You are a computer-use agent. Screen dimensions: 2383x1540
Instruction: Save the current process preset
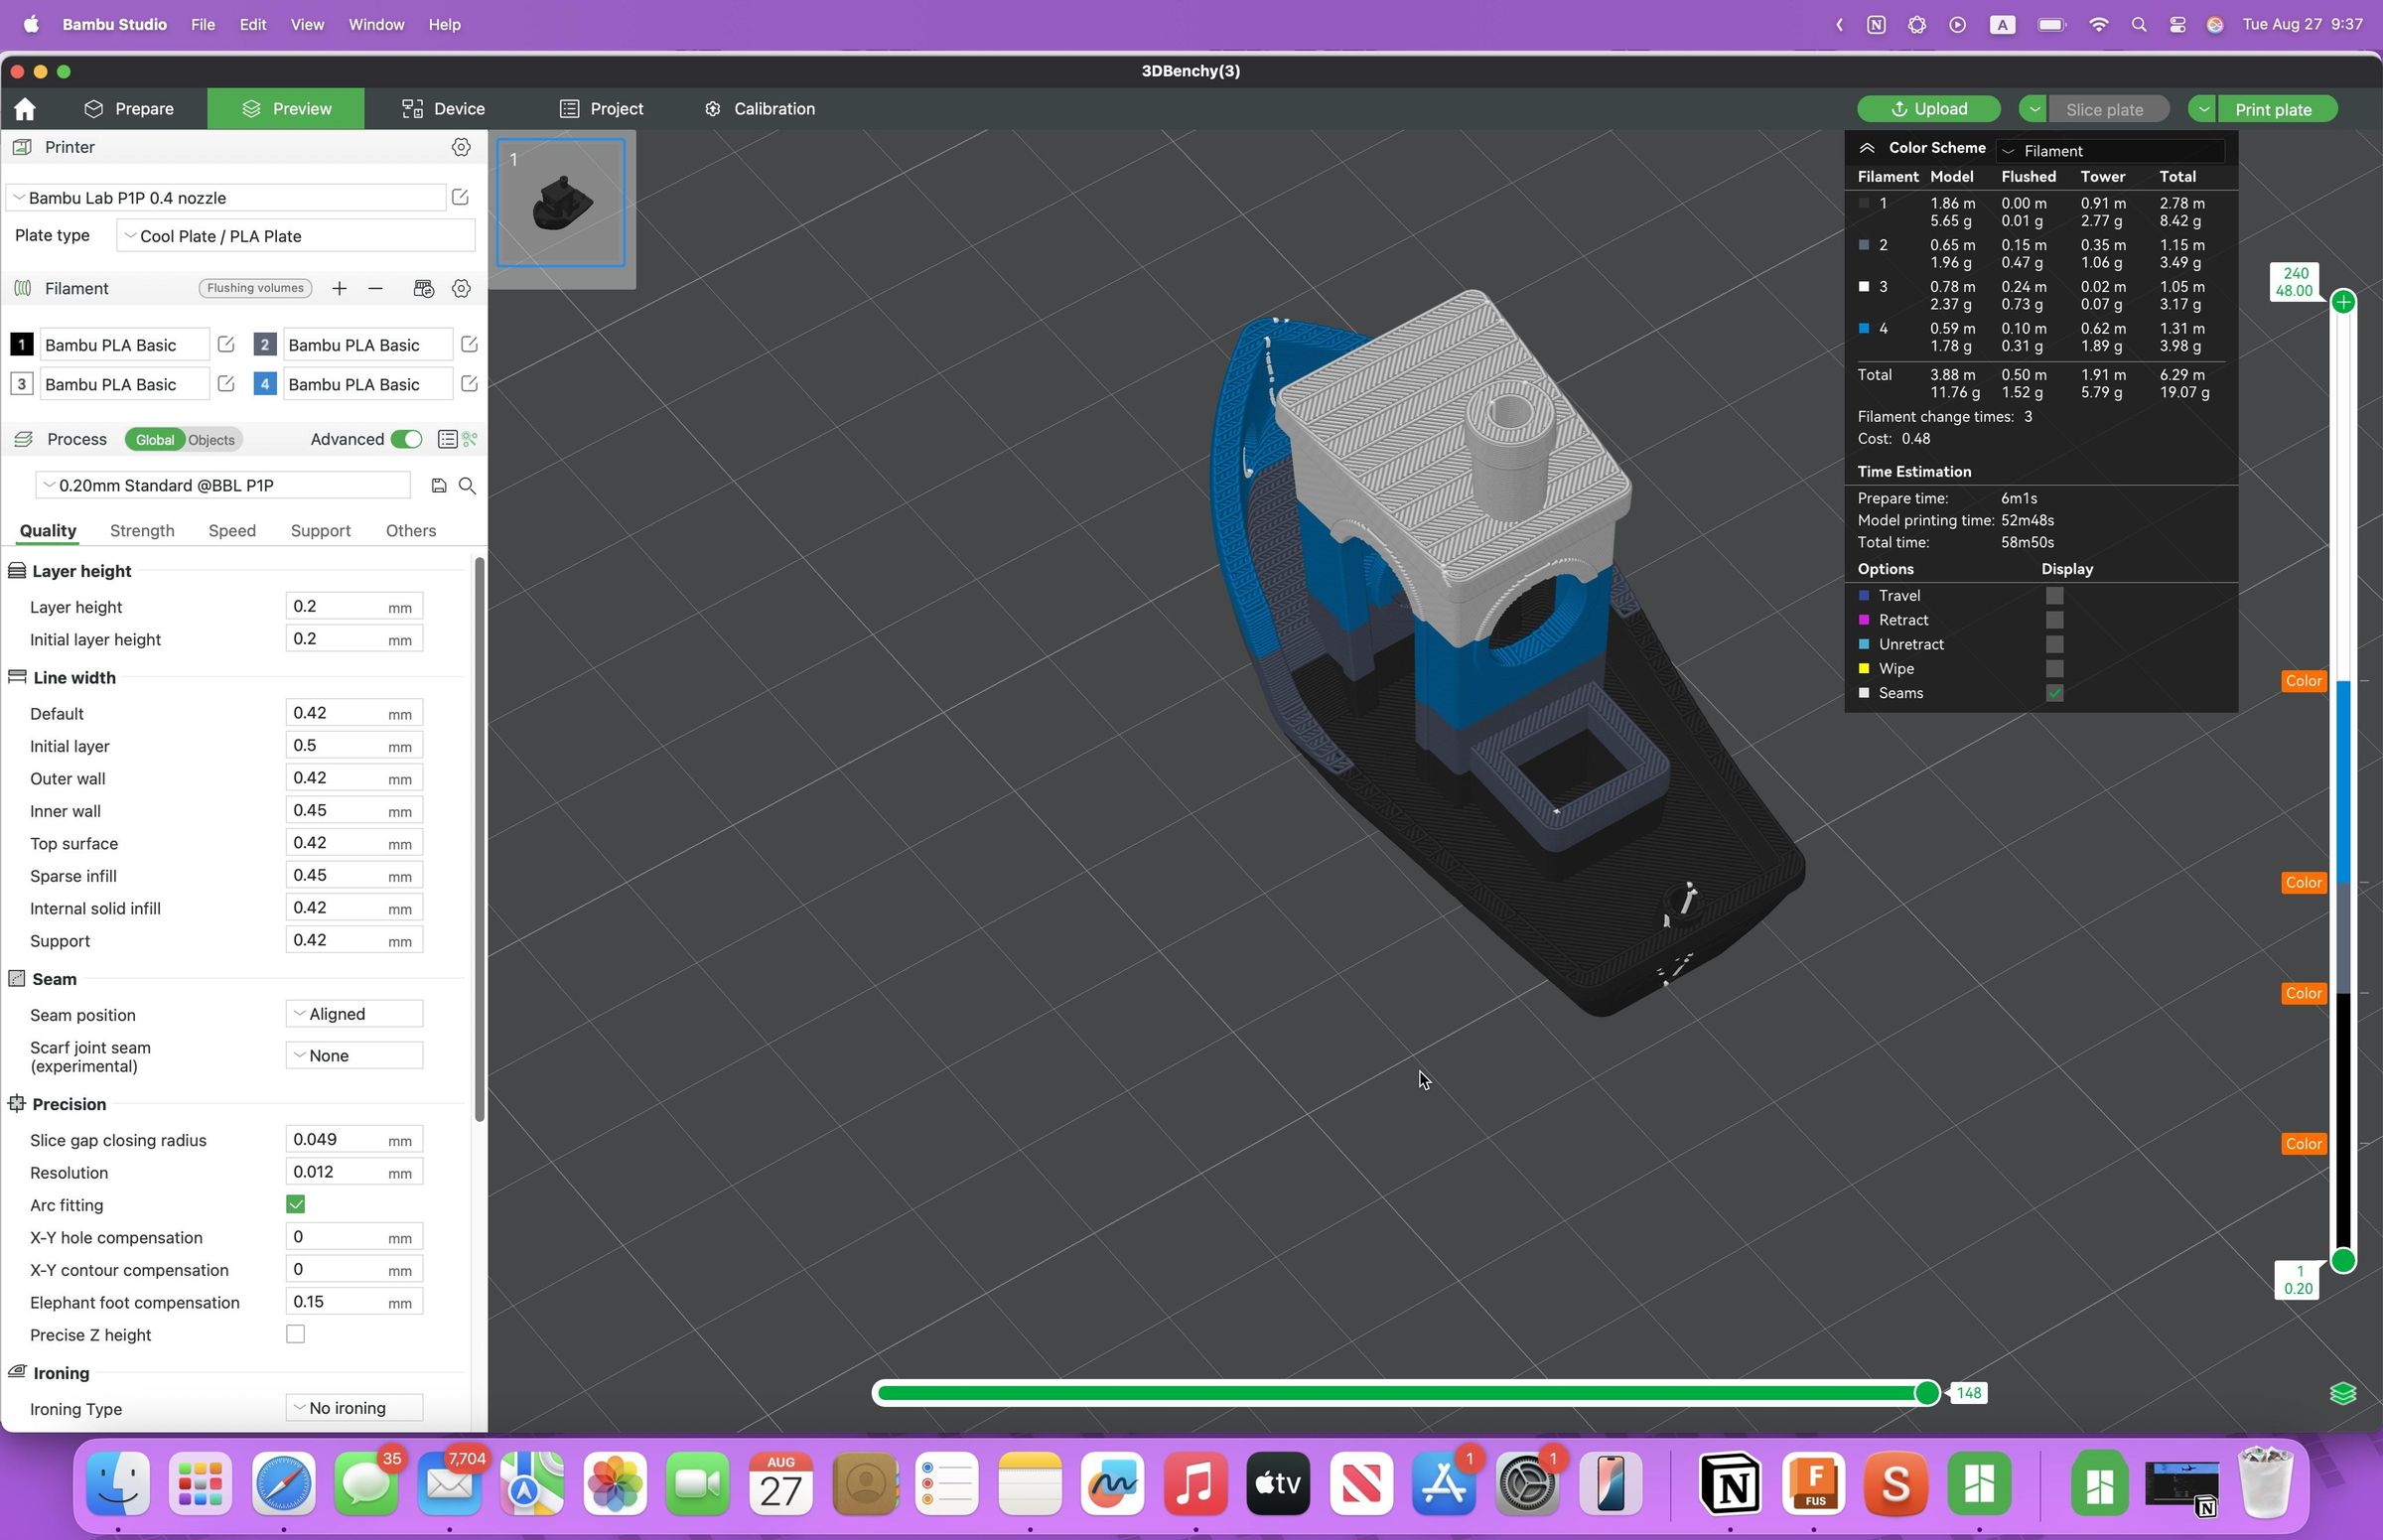(439, 485)
